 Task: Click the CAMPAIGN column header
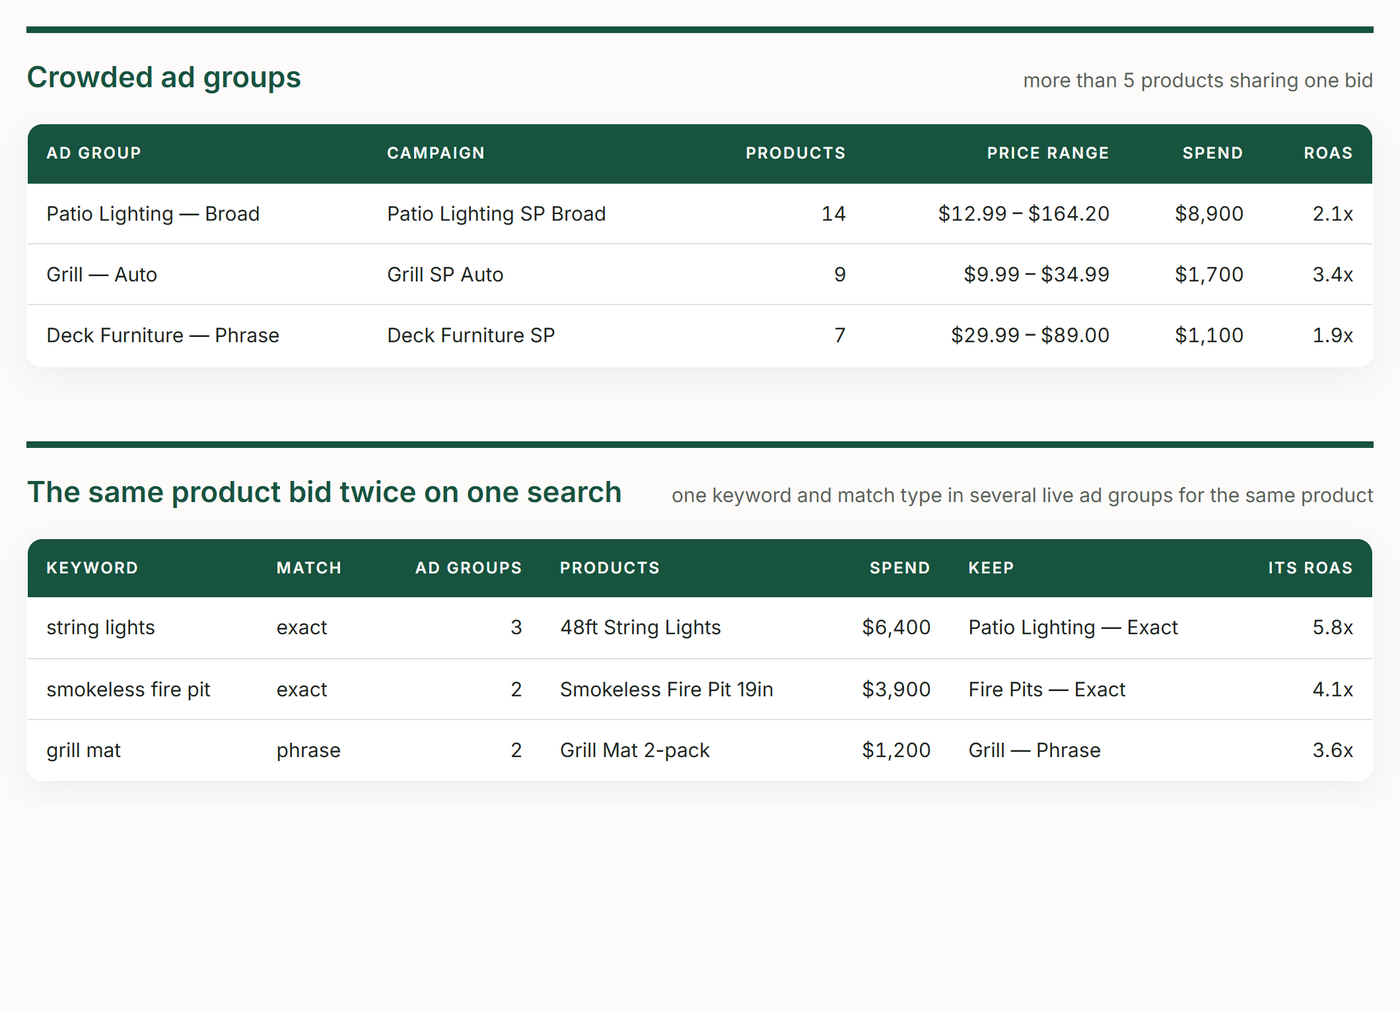[x=436, y=153]
